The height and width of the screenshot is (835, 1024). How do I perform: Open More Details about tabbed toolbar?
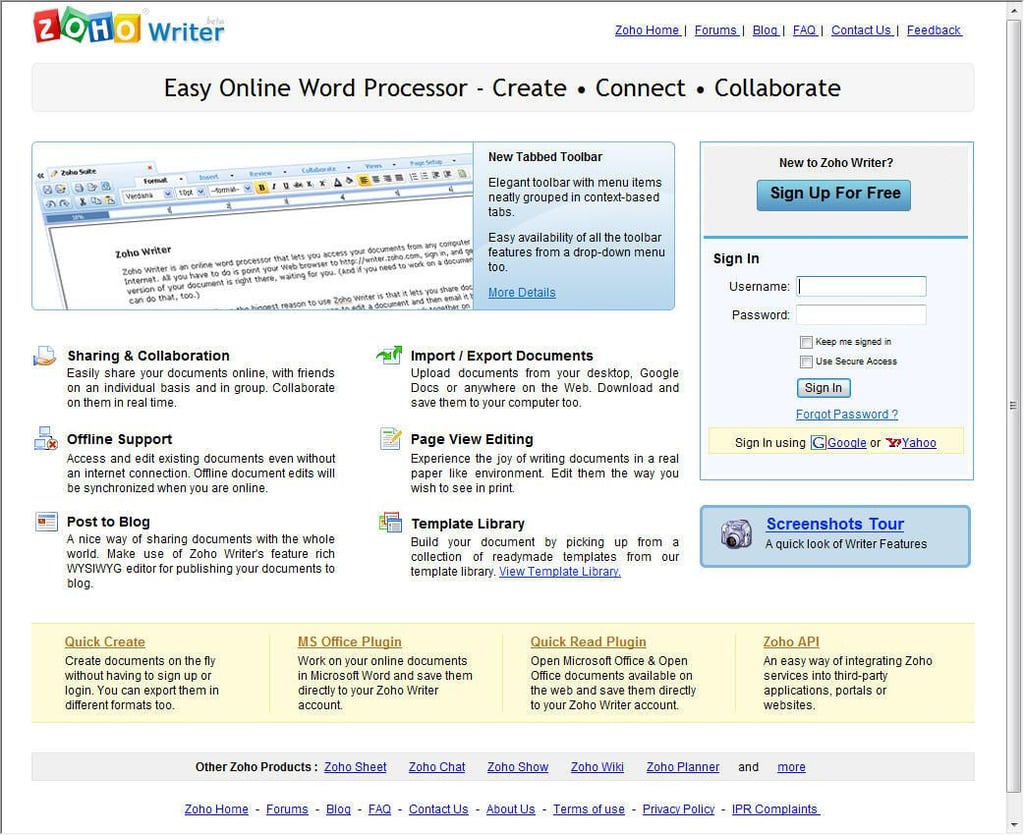[x=522, y=293]
